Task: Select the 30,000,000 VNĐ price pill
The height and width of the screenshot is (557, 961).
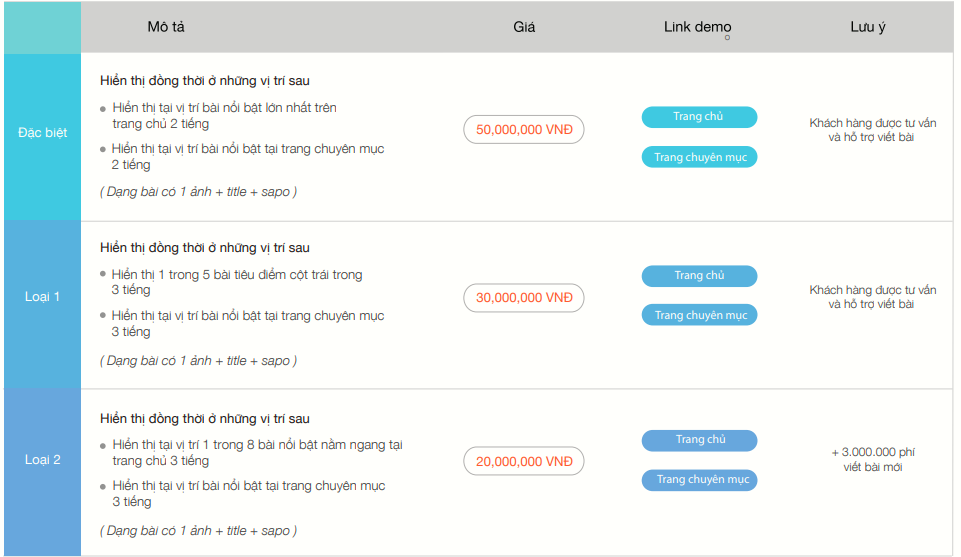Action: click(x=523, y=298)
